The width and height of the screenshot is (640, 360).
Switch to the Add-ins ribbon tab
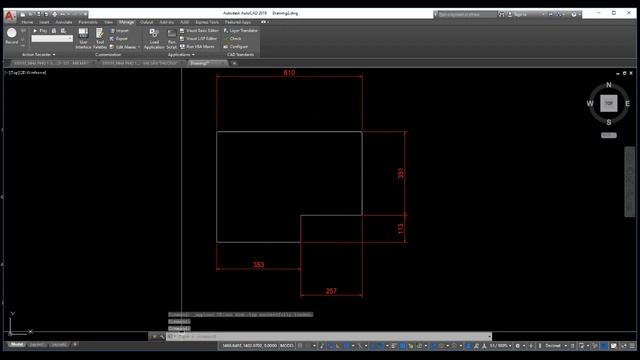click(x=167, y=22)
